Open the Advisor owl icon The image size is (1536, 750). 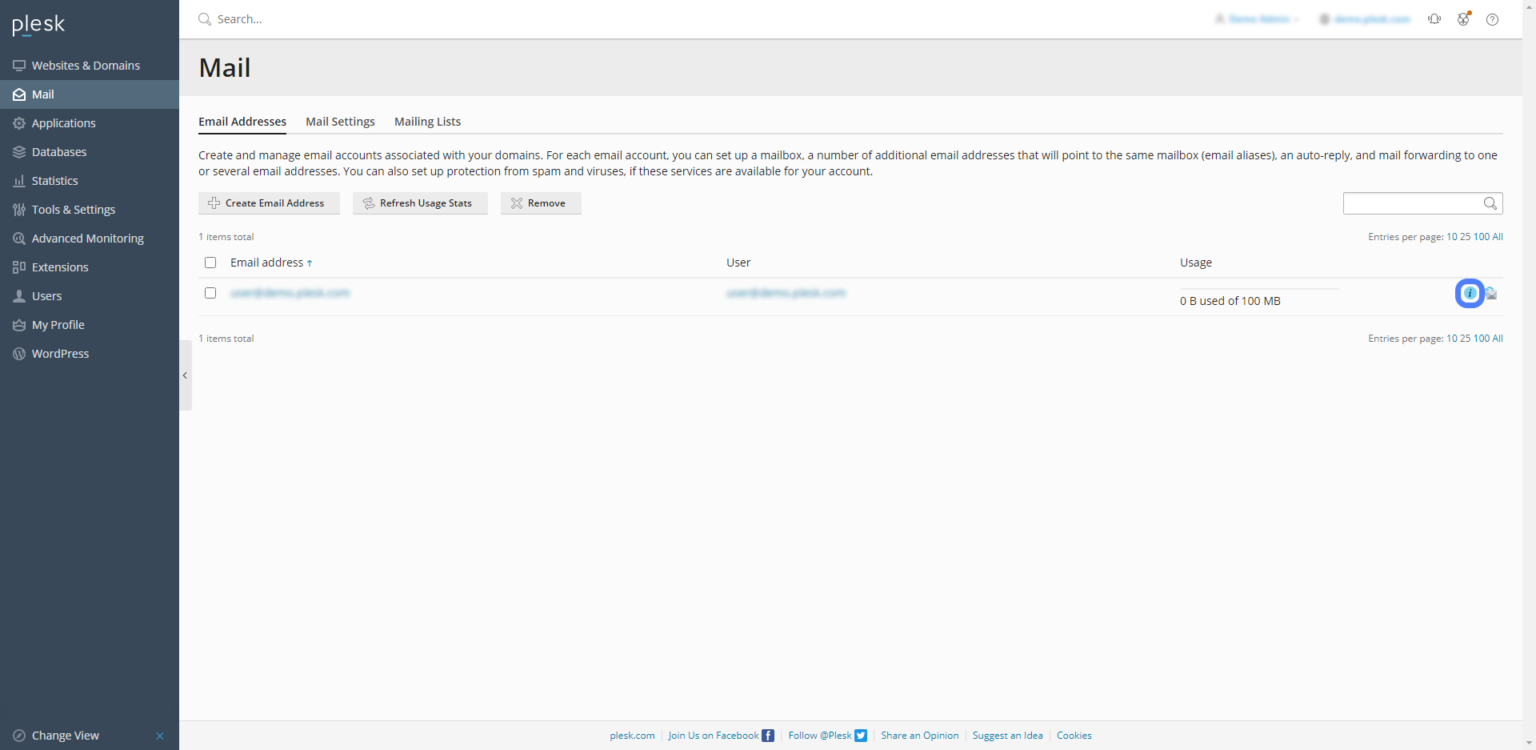[x=1464, y=19]
